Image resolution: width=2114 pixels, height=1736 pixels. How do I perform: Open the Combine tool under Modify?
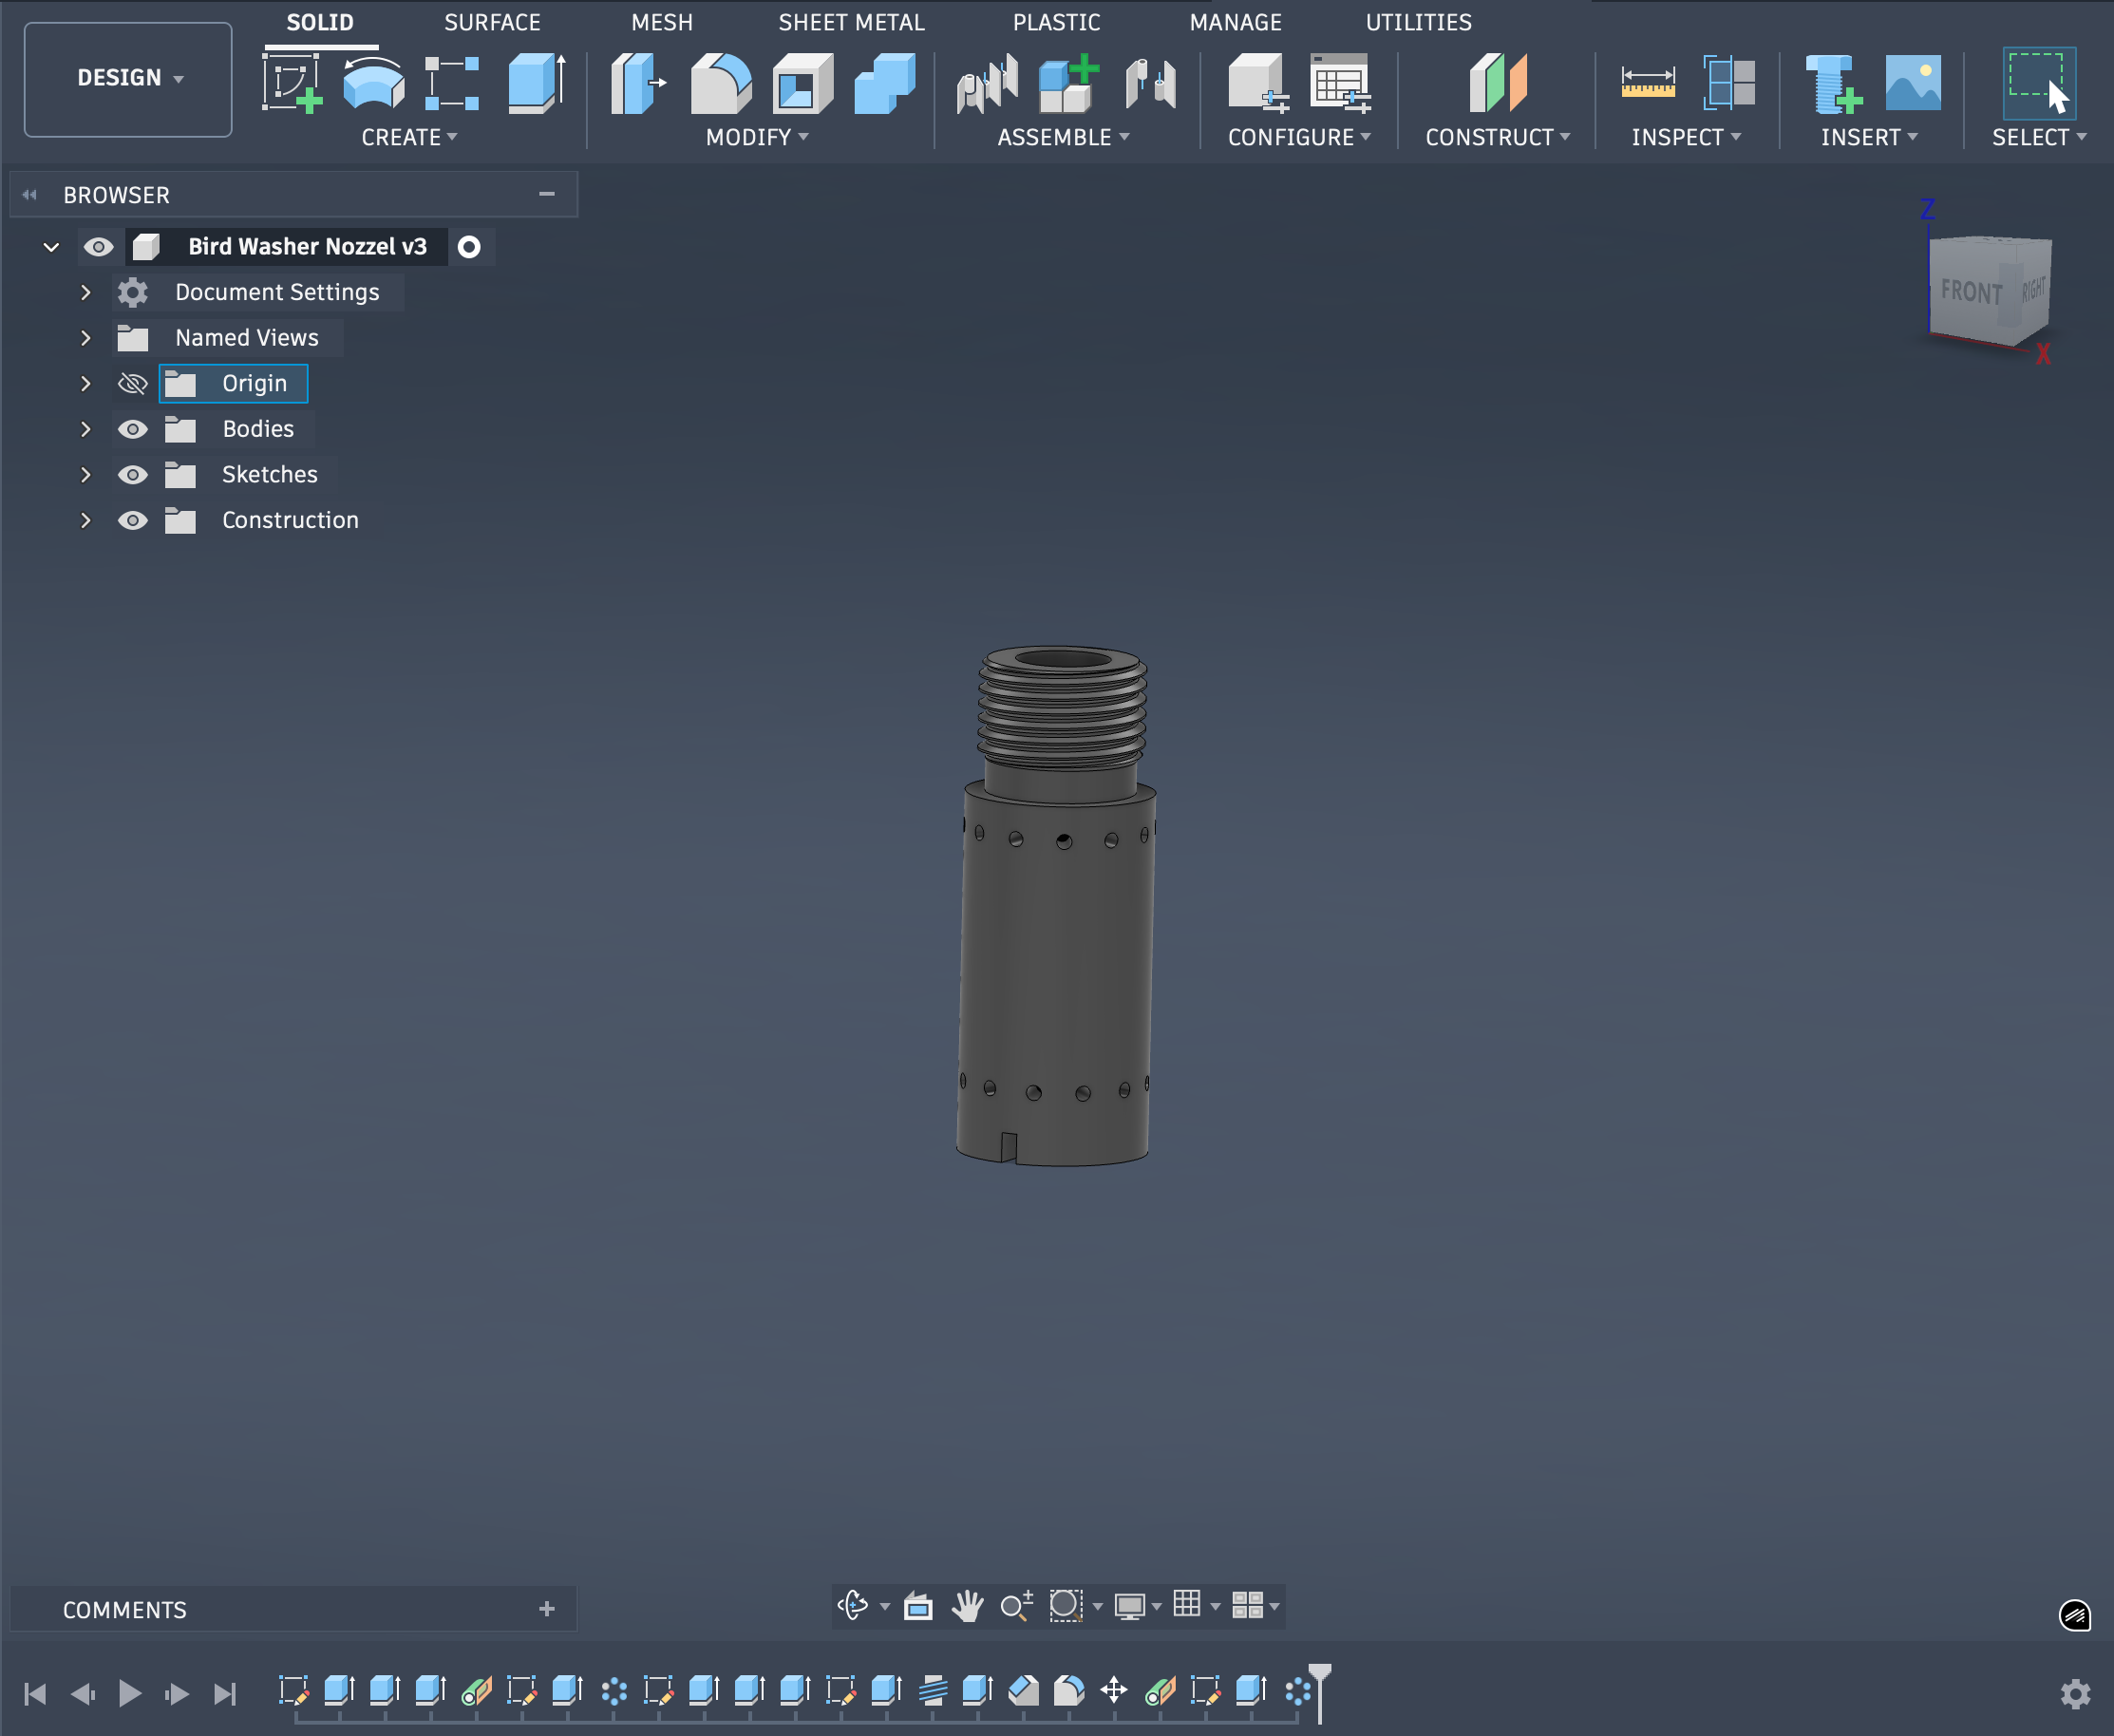tap(883, 85)
